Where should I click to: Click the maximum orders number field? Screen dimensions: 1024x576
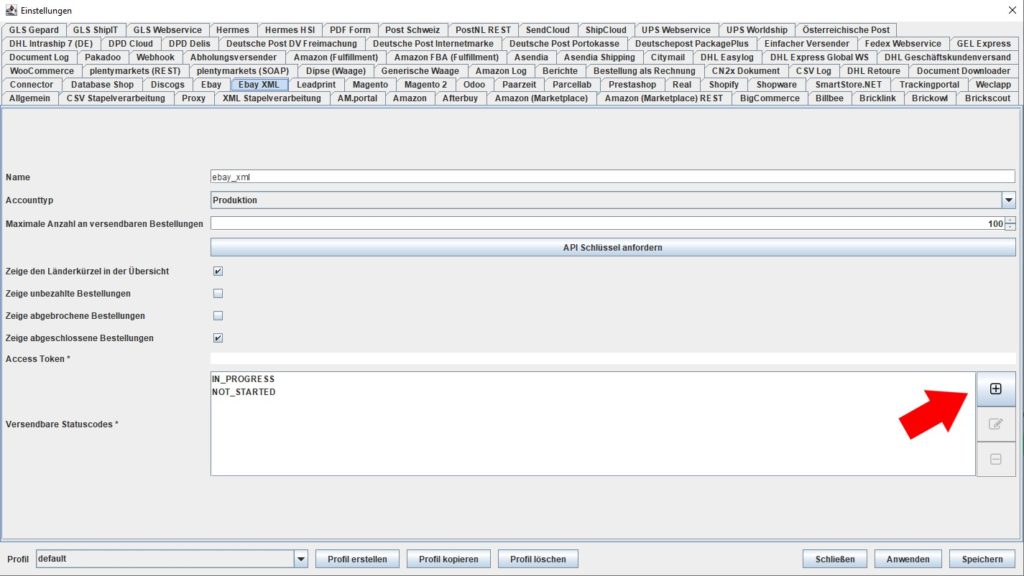[x=607, y=223]
